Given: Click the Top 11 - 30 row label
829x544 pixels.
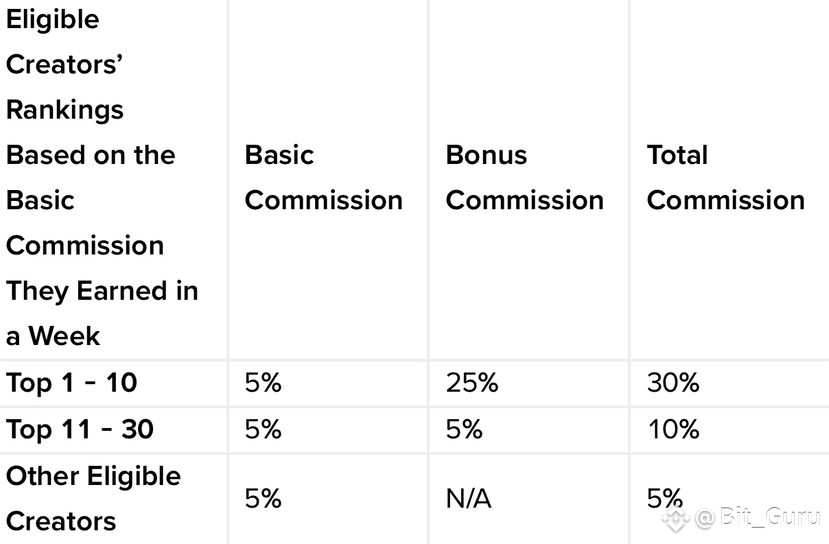Looking at the screenshot, I should pyautogui.click(x=80, y=429).
